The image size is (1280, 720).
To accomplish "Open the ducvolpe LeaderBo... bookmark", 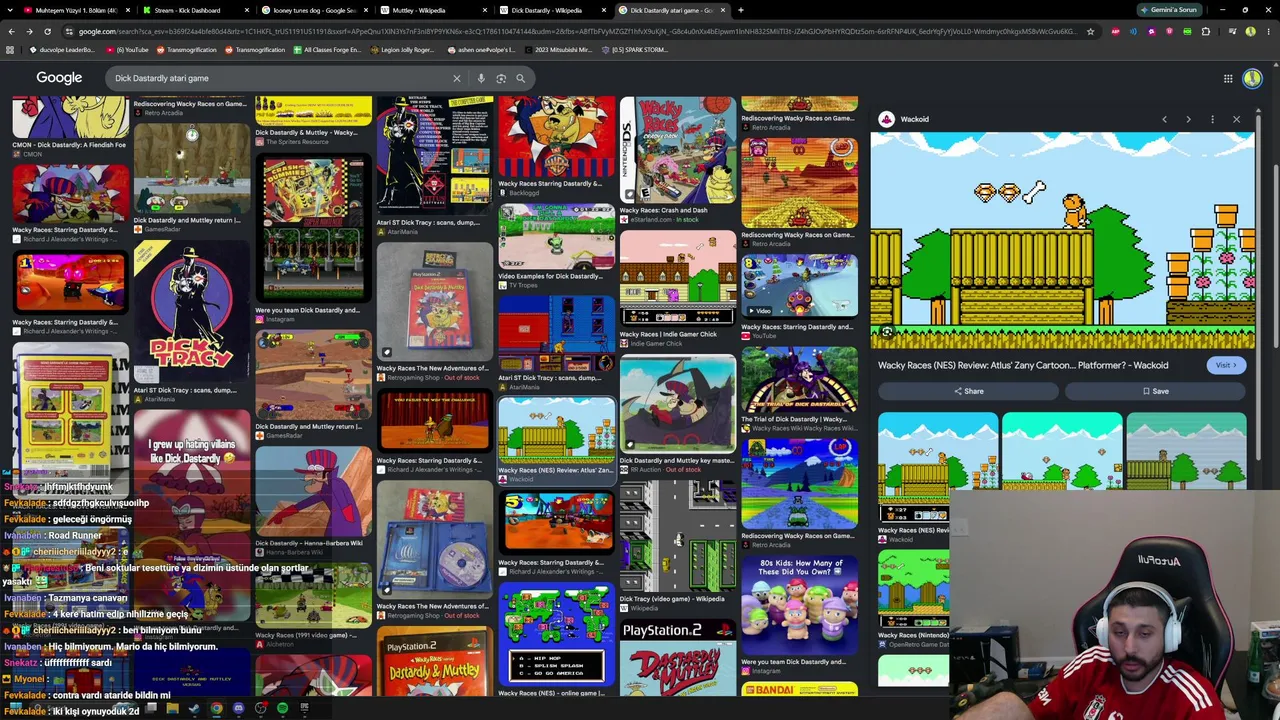I will tap(62, 50).
